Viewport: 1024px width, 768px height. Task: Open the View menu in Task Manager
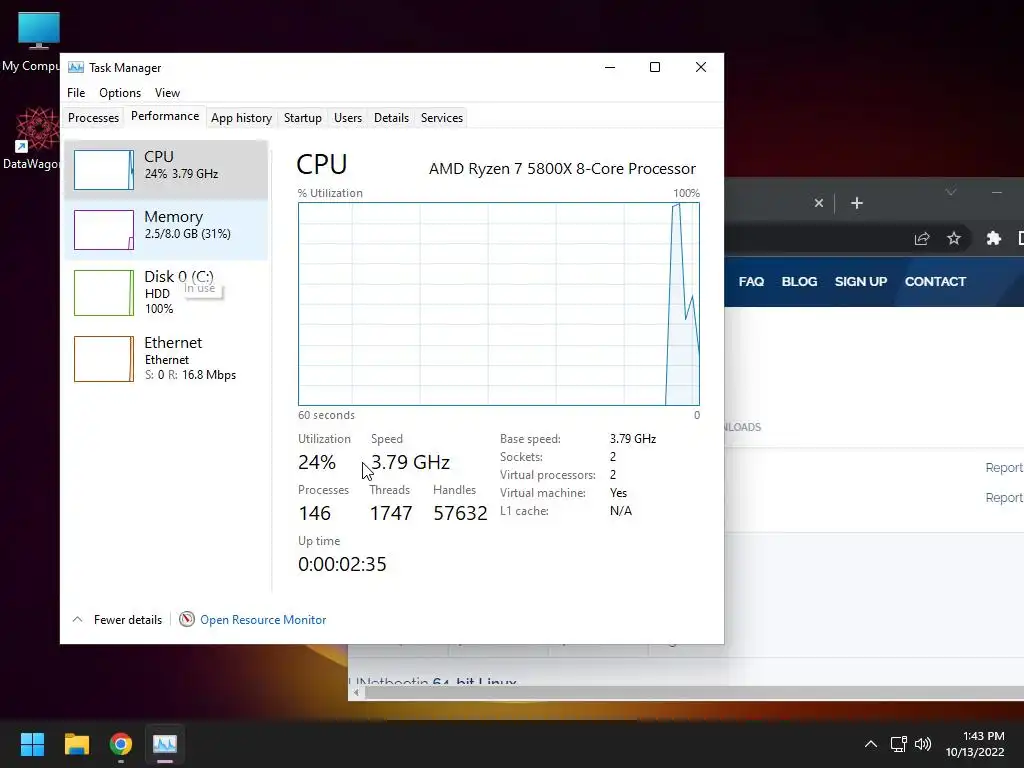167,93
